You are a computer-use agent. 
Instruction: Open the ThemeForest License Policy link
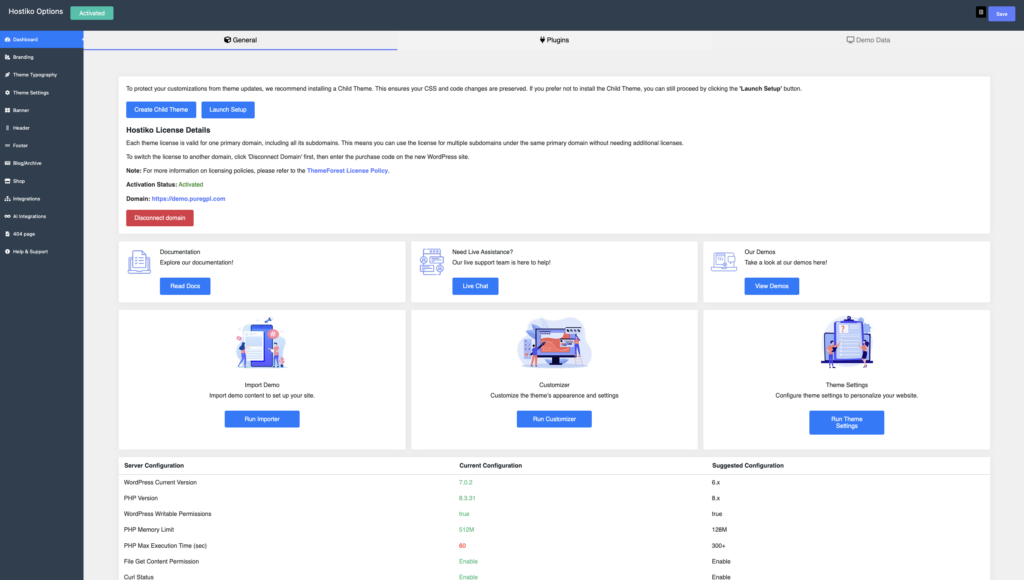347,170
